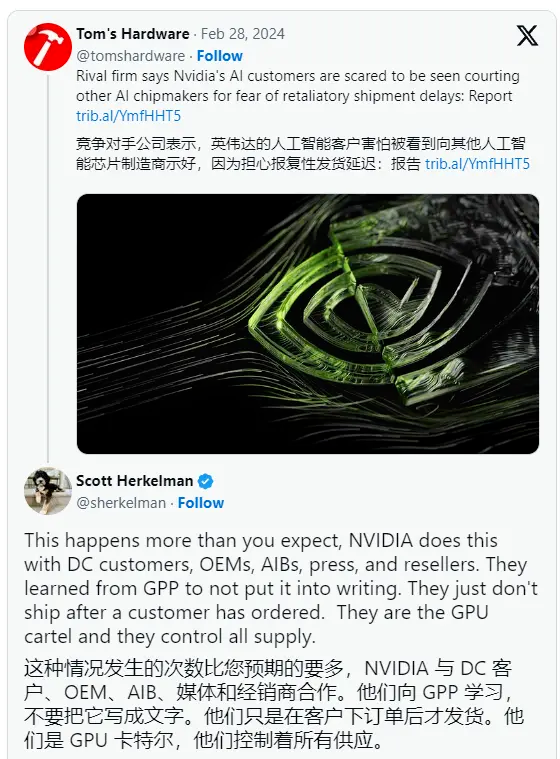This screenshot has width=560, height=759.
Task: Open the first trib.al/YmfHHT5 link
Action: (x=128, y=116)
